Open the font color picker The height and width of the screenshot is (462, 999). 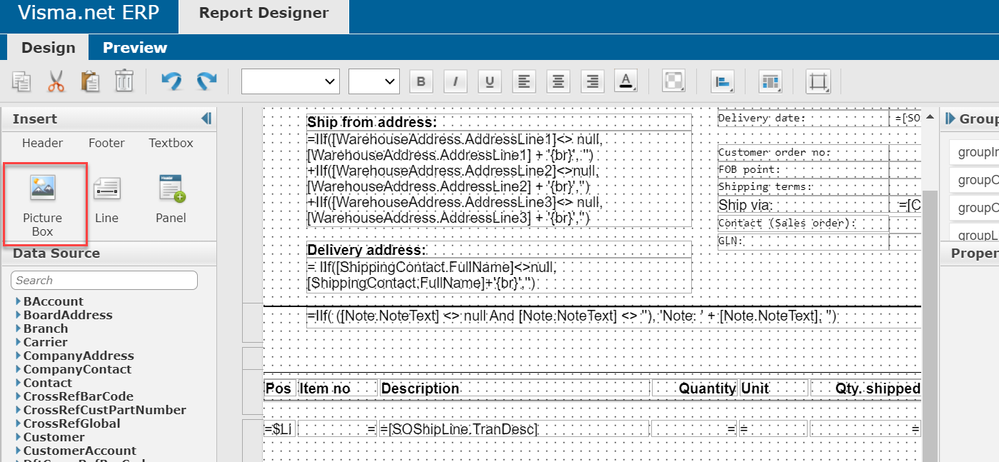click(626, 82)
